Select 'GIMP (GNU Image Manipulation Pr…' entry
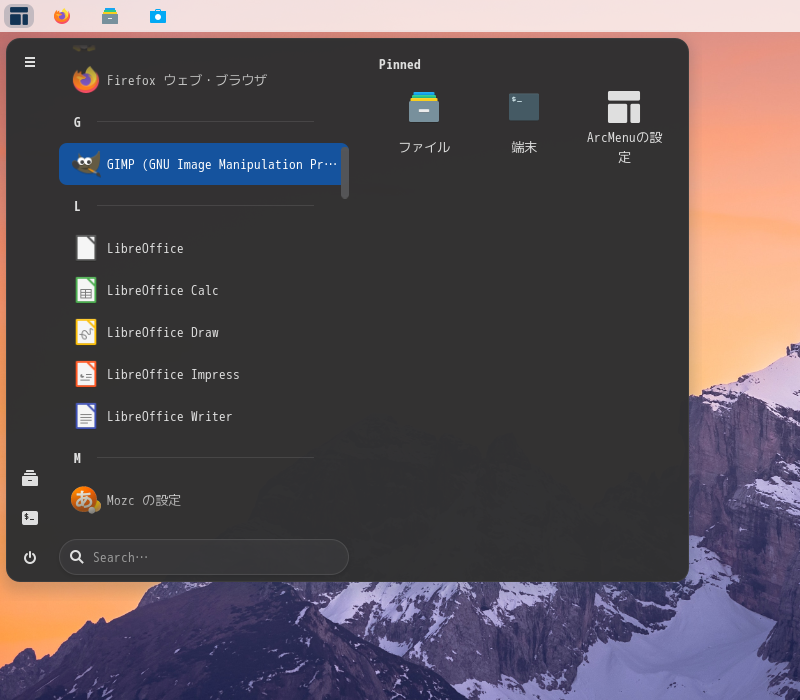 [x=204, y=164]
